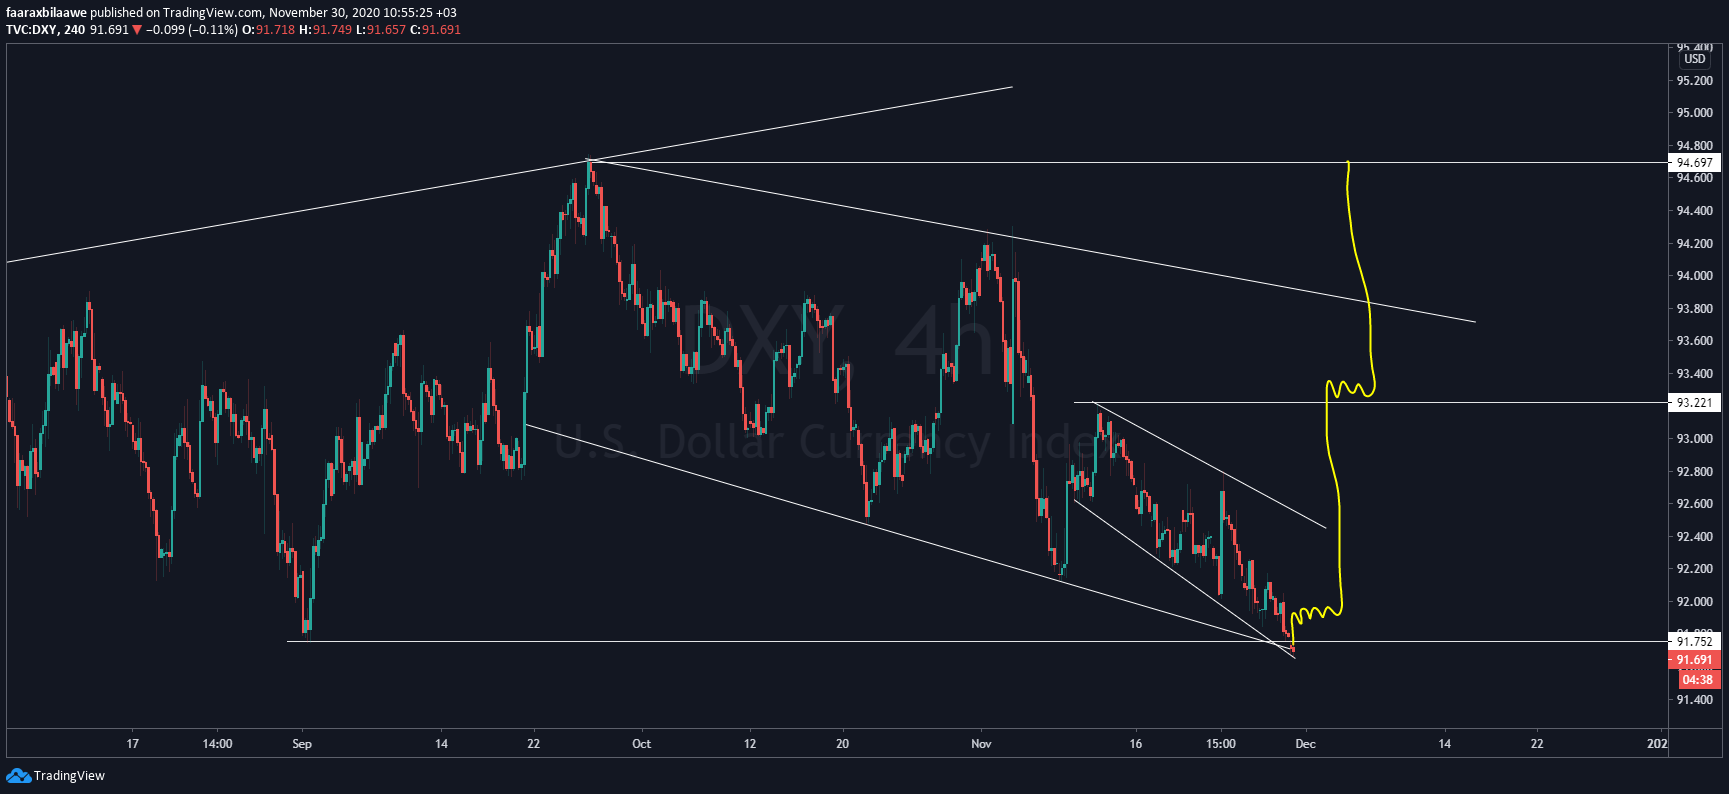Click the TVC:DXY symbol name in header
1729x794 pixels.
coord(31,30)
